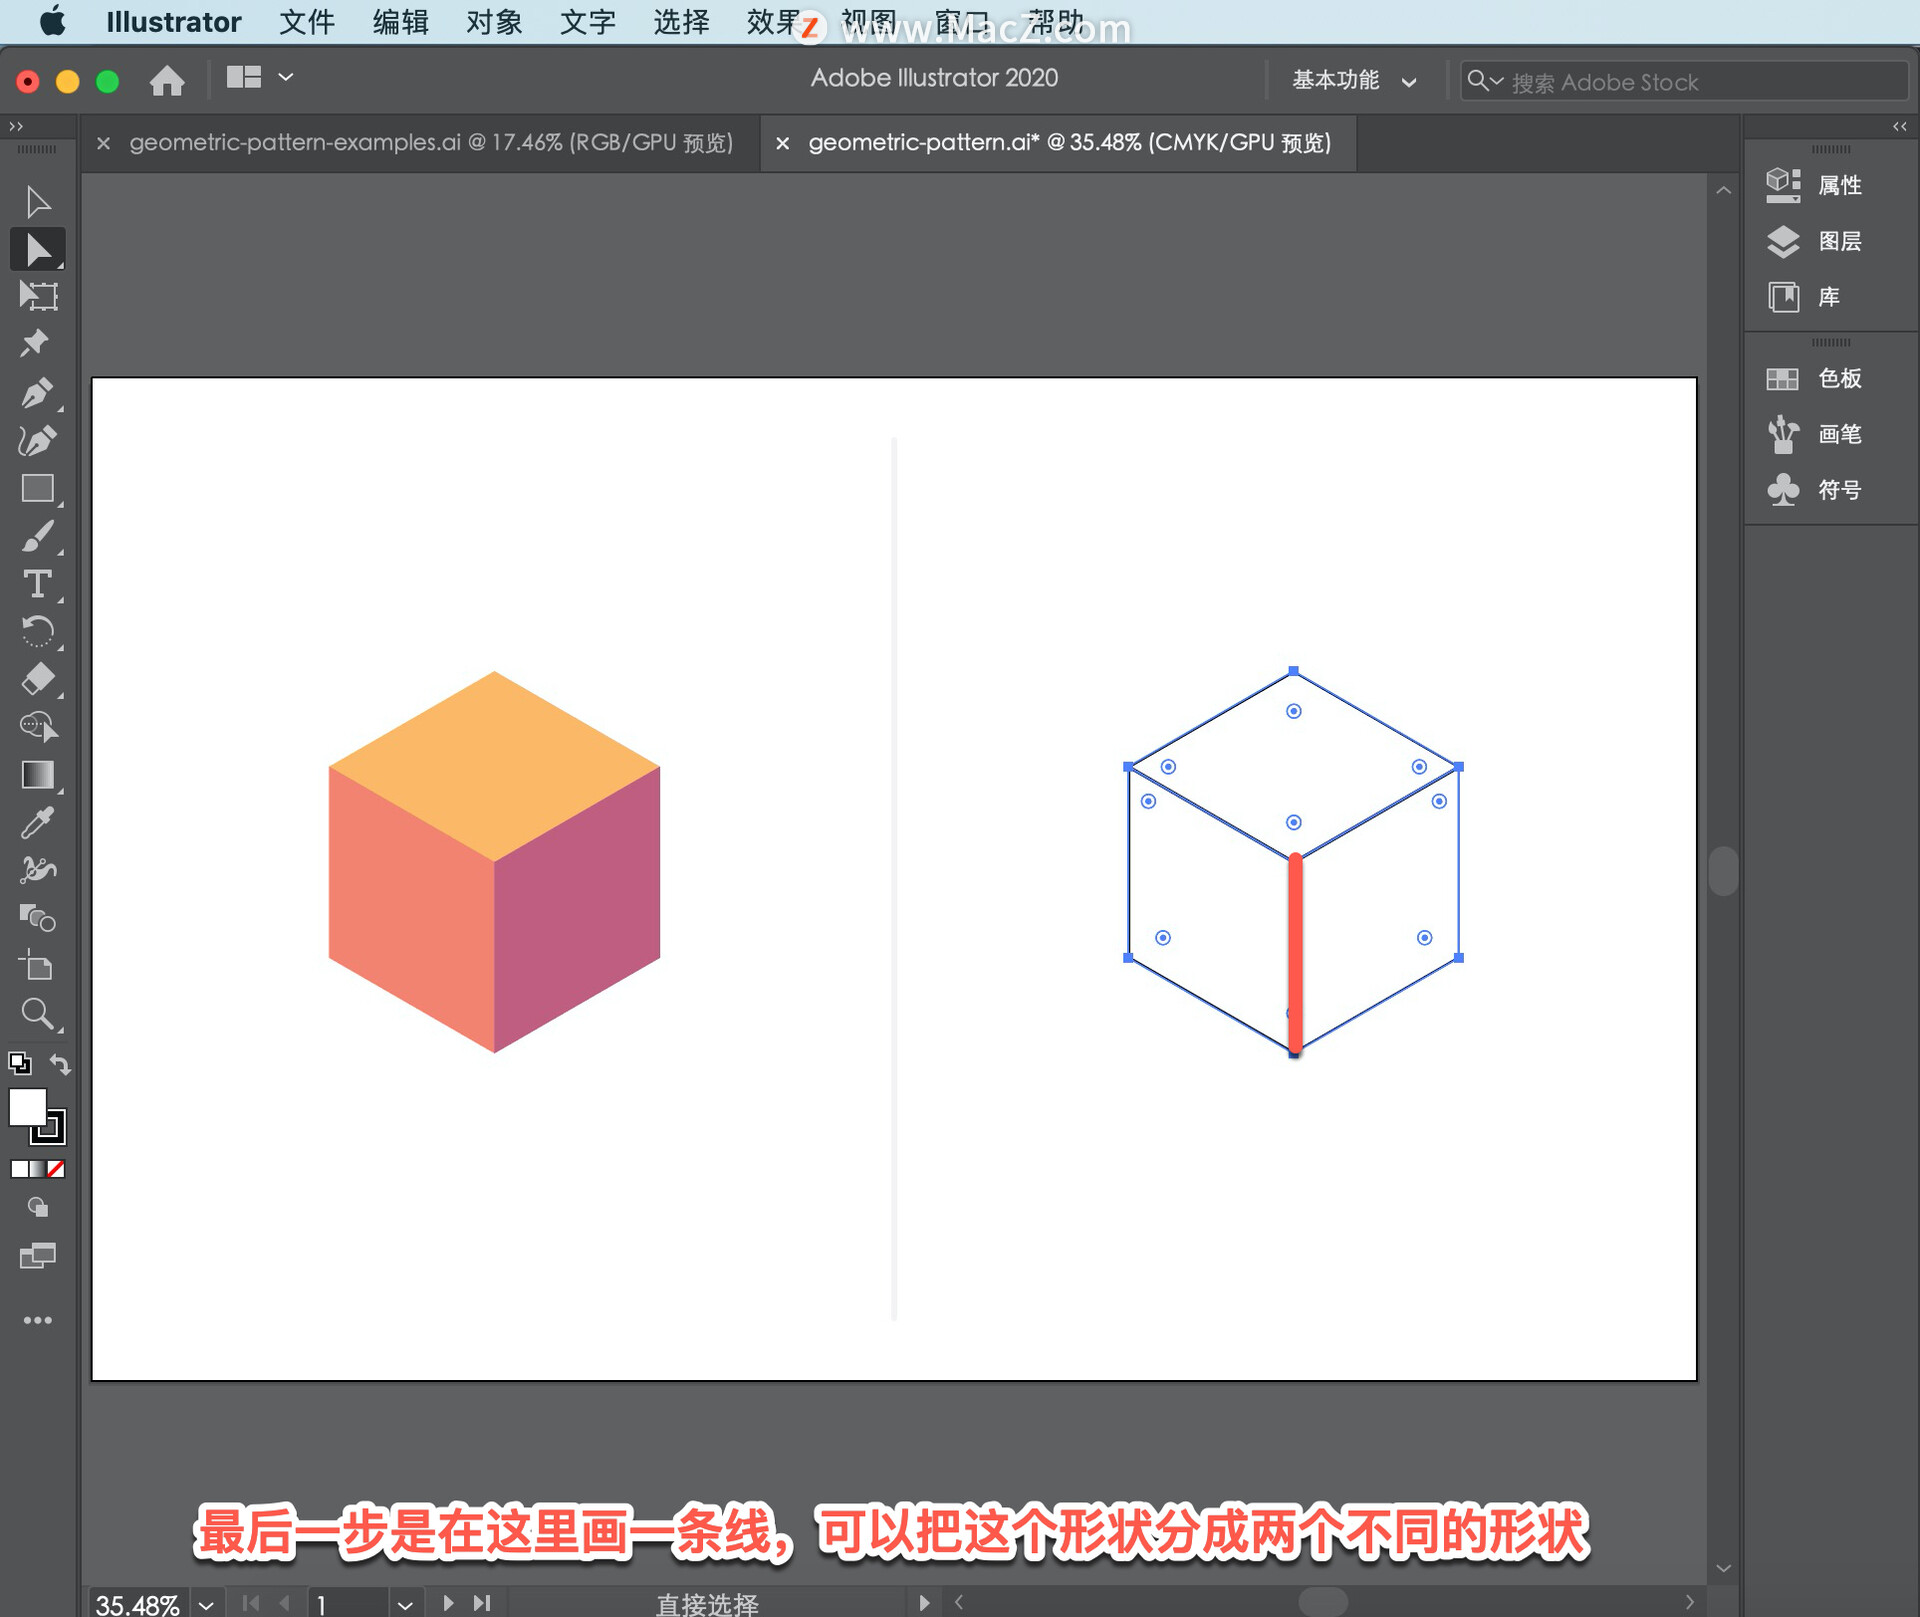Viewport: 1920px width, 1617px height.
Task: Go to next artboard
Action: tap(448, 1603)
